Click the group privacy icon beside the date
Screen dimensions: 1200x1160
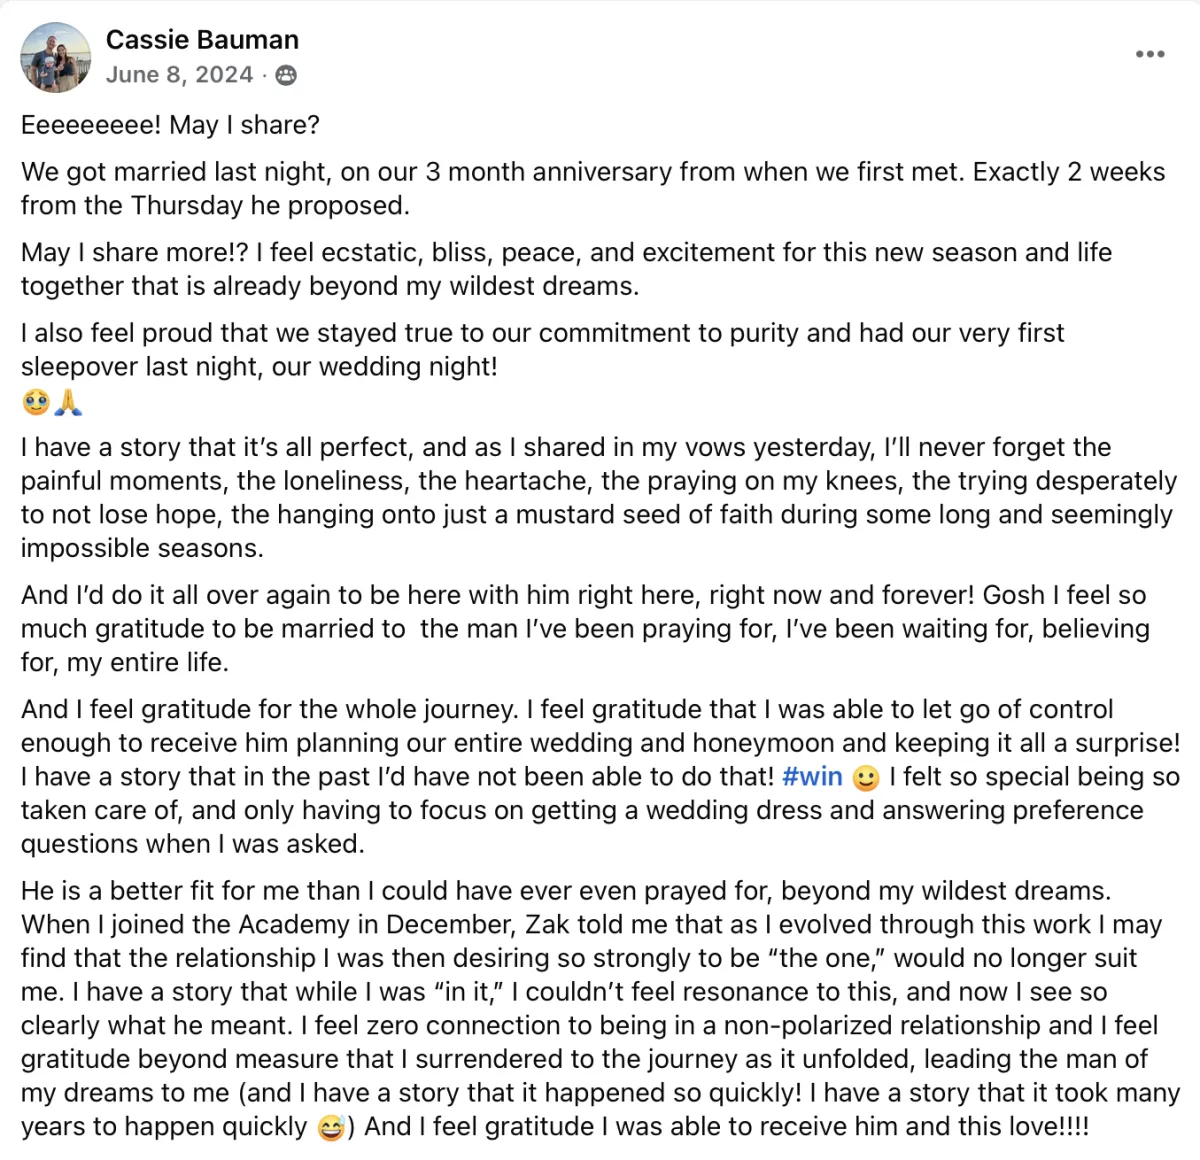click(x=286, y=75)
